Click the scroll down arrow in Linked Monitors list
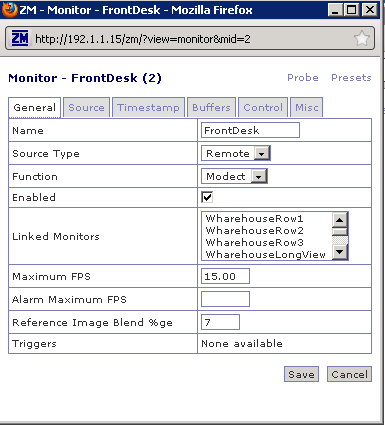This screenshot has height=425, width=385. [x=340, y=252]
